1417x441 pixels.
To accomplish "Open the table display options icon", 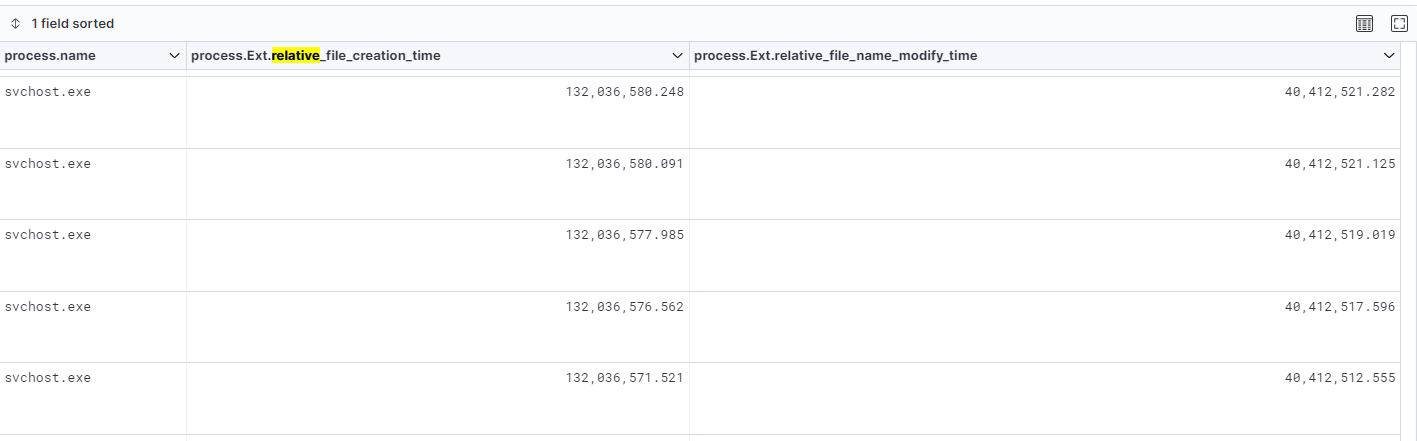I will (x=1364, y=24).
